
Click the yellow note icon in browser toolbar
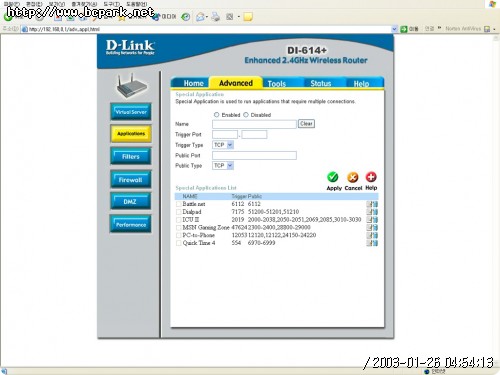[x=248, y=17]
